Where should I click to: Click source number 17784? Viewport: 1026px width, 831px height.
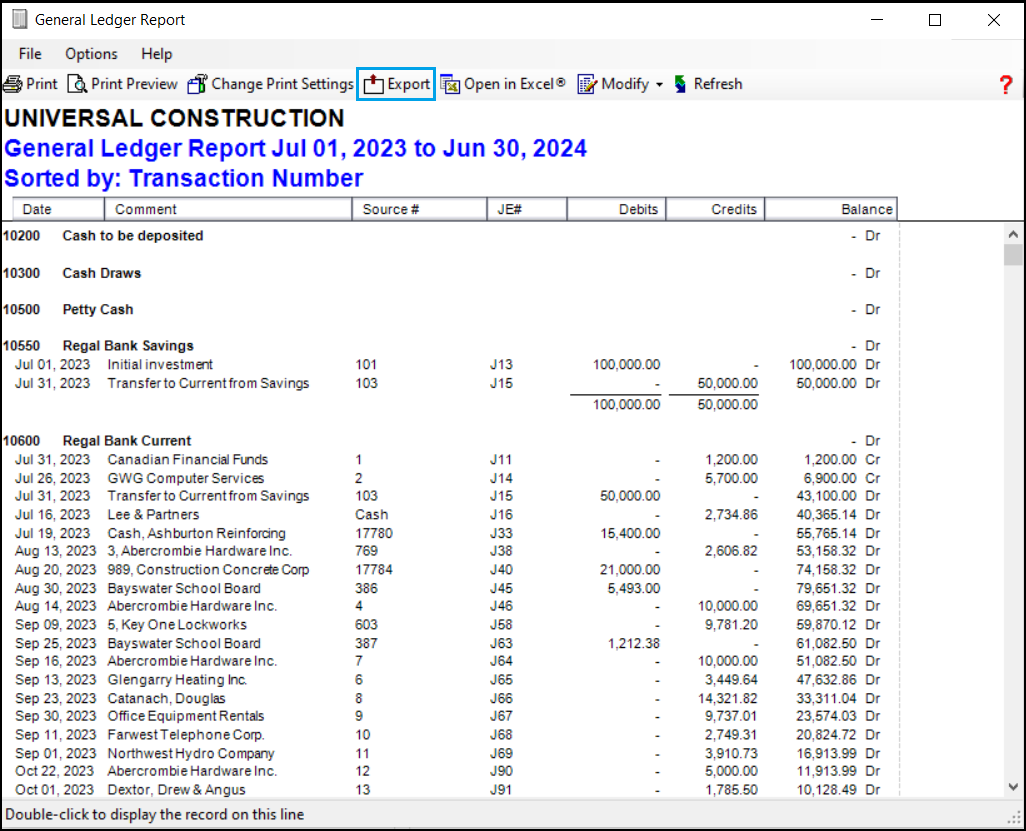pos(374,569)
